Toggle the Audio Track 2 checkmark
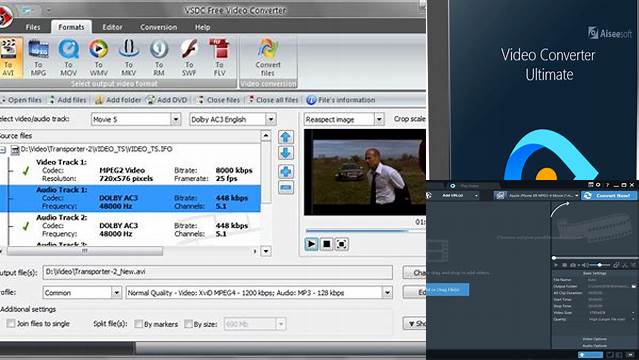Screen dimensions: 639x360 (x=26, y=226)
